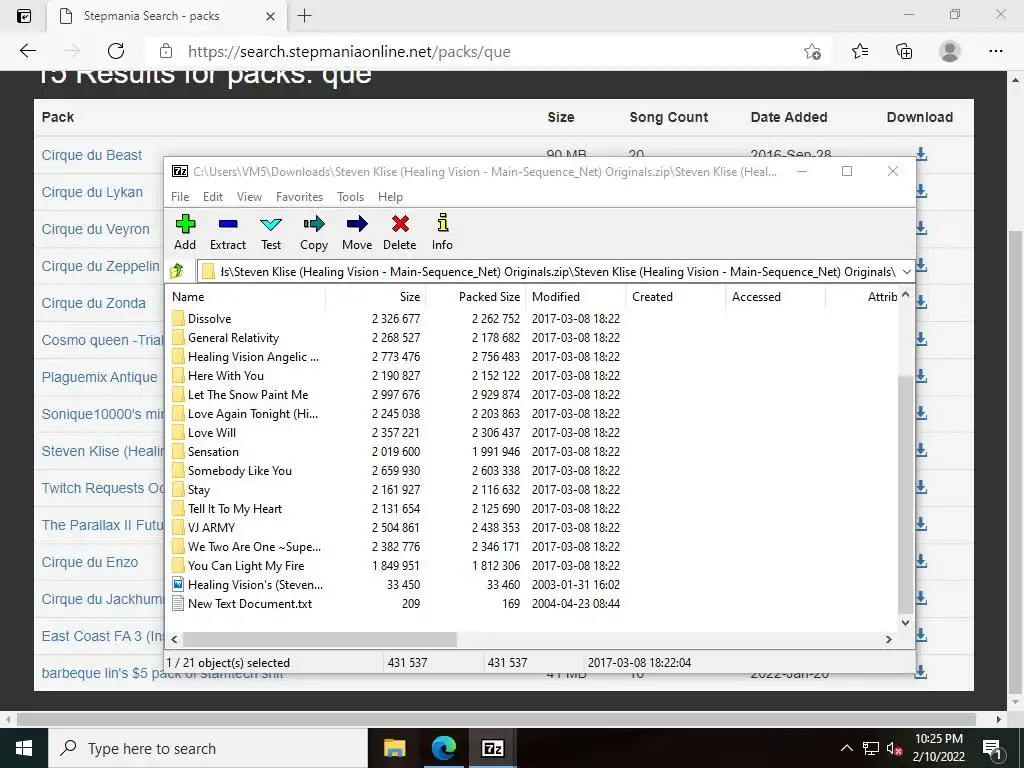Viewport: 1024px width, 768px height.
Task: Open the 7-Zip Help menu
Action: click(x=391, y=197)
